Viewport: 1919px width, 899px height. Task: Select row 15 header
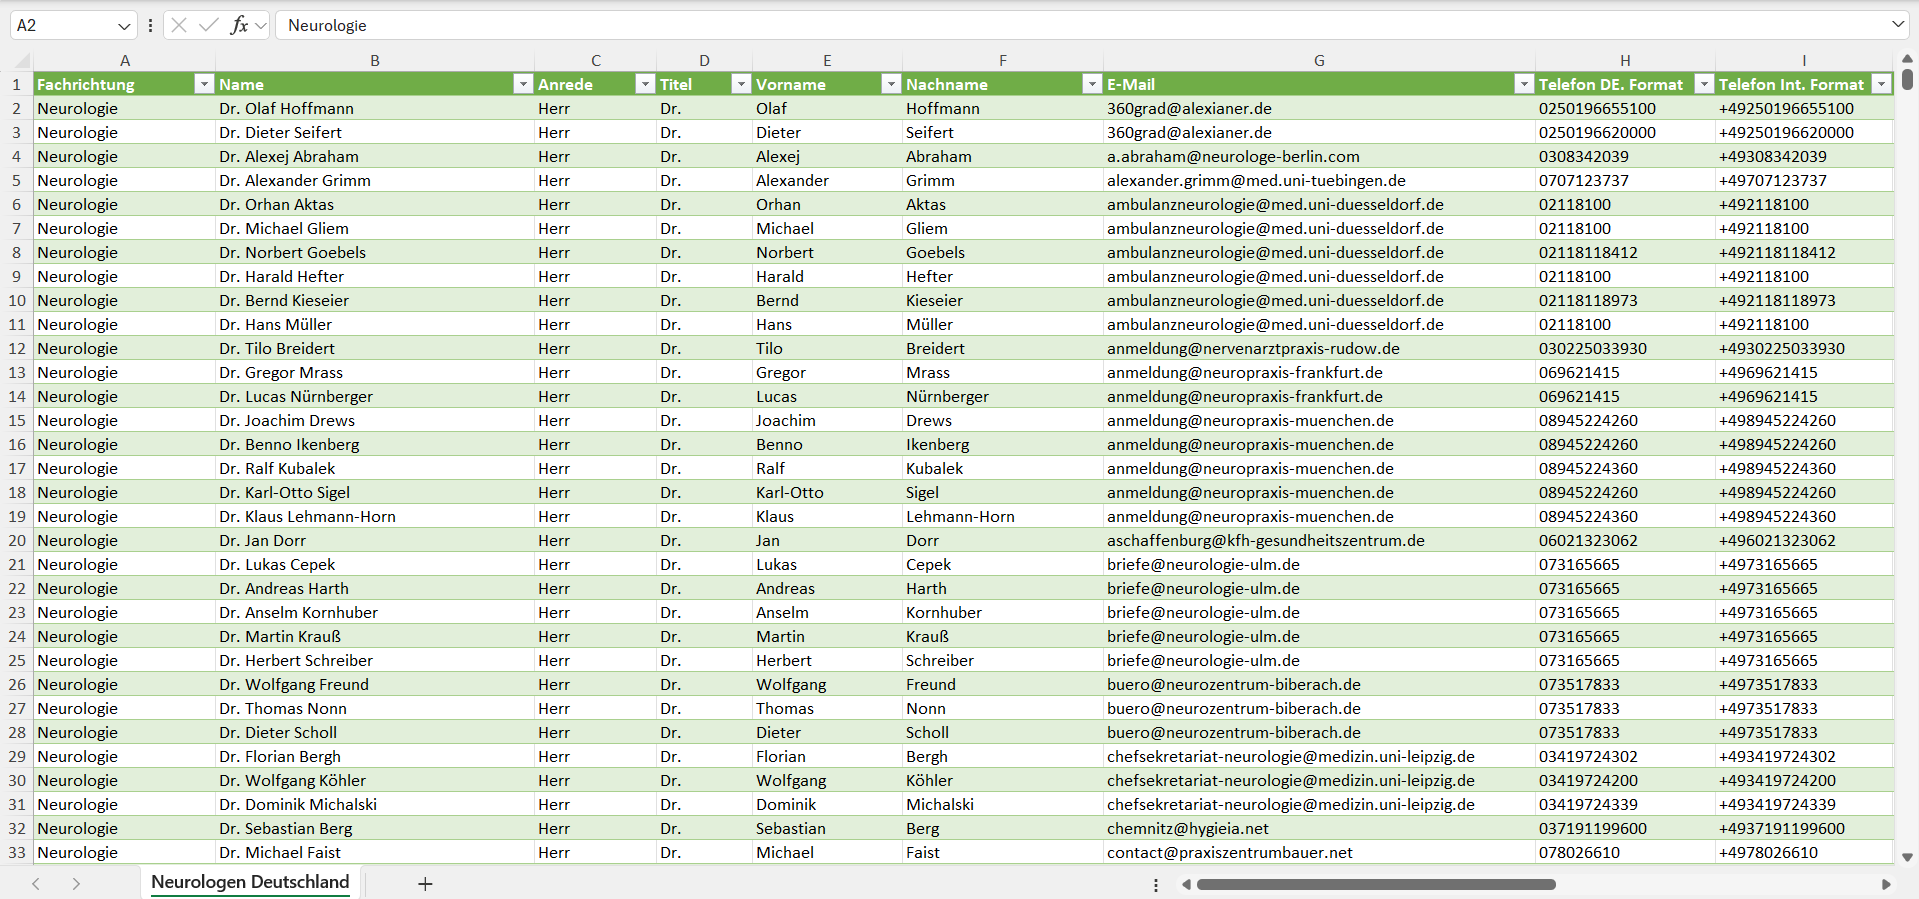17,420
